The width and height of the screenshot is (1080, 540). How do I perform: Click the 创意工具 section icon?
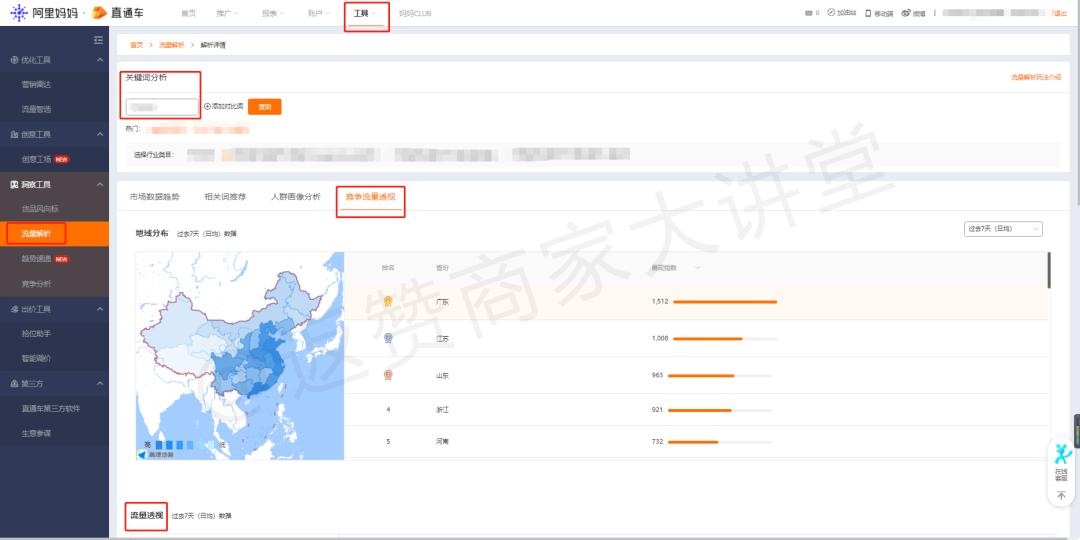click(x=14, y=134)
